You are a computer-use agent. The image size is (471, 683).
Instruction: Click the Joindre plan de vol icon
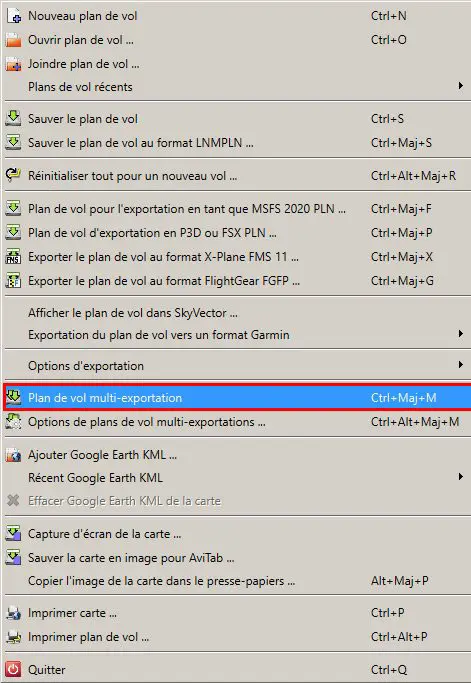click(14, 64)
